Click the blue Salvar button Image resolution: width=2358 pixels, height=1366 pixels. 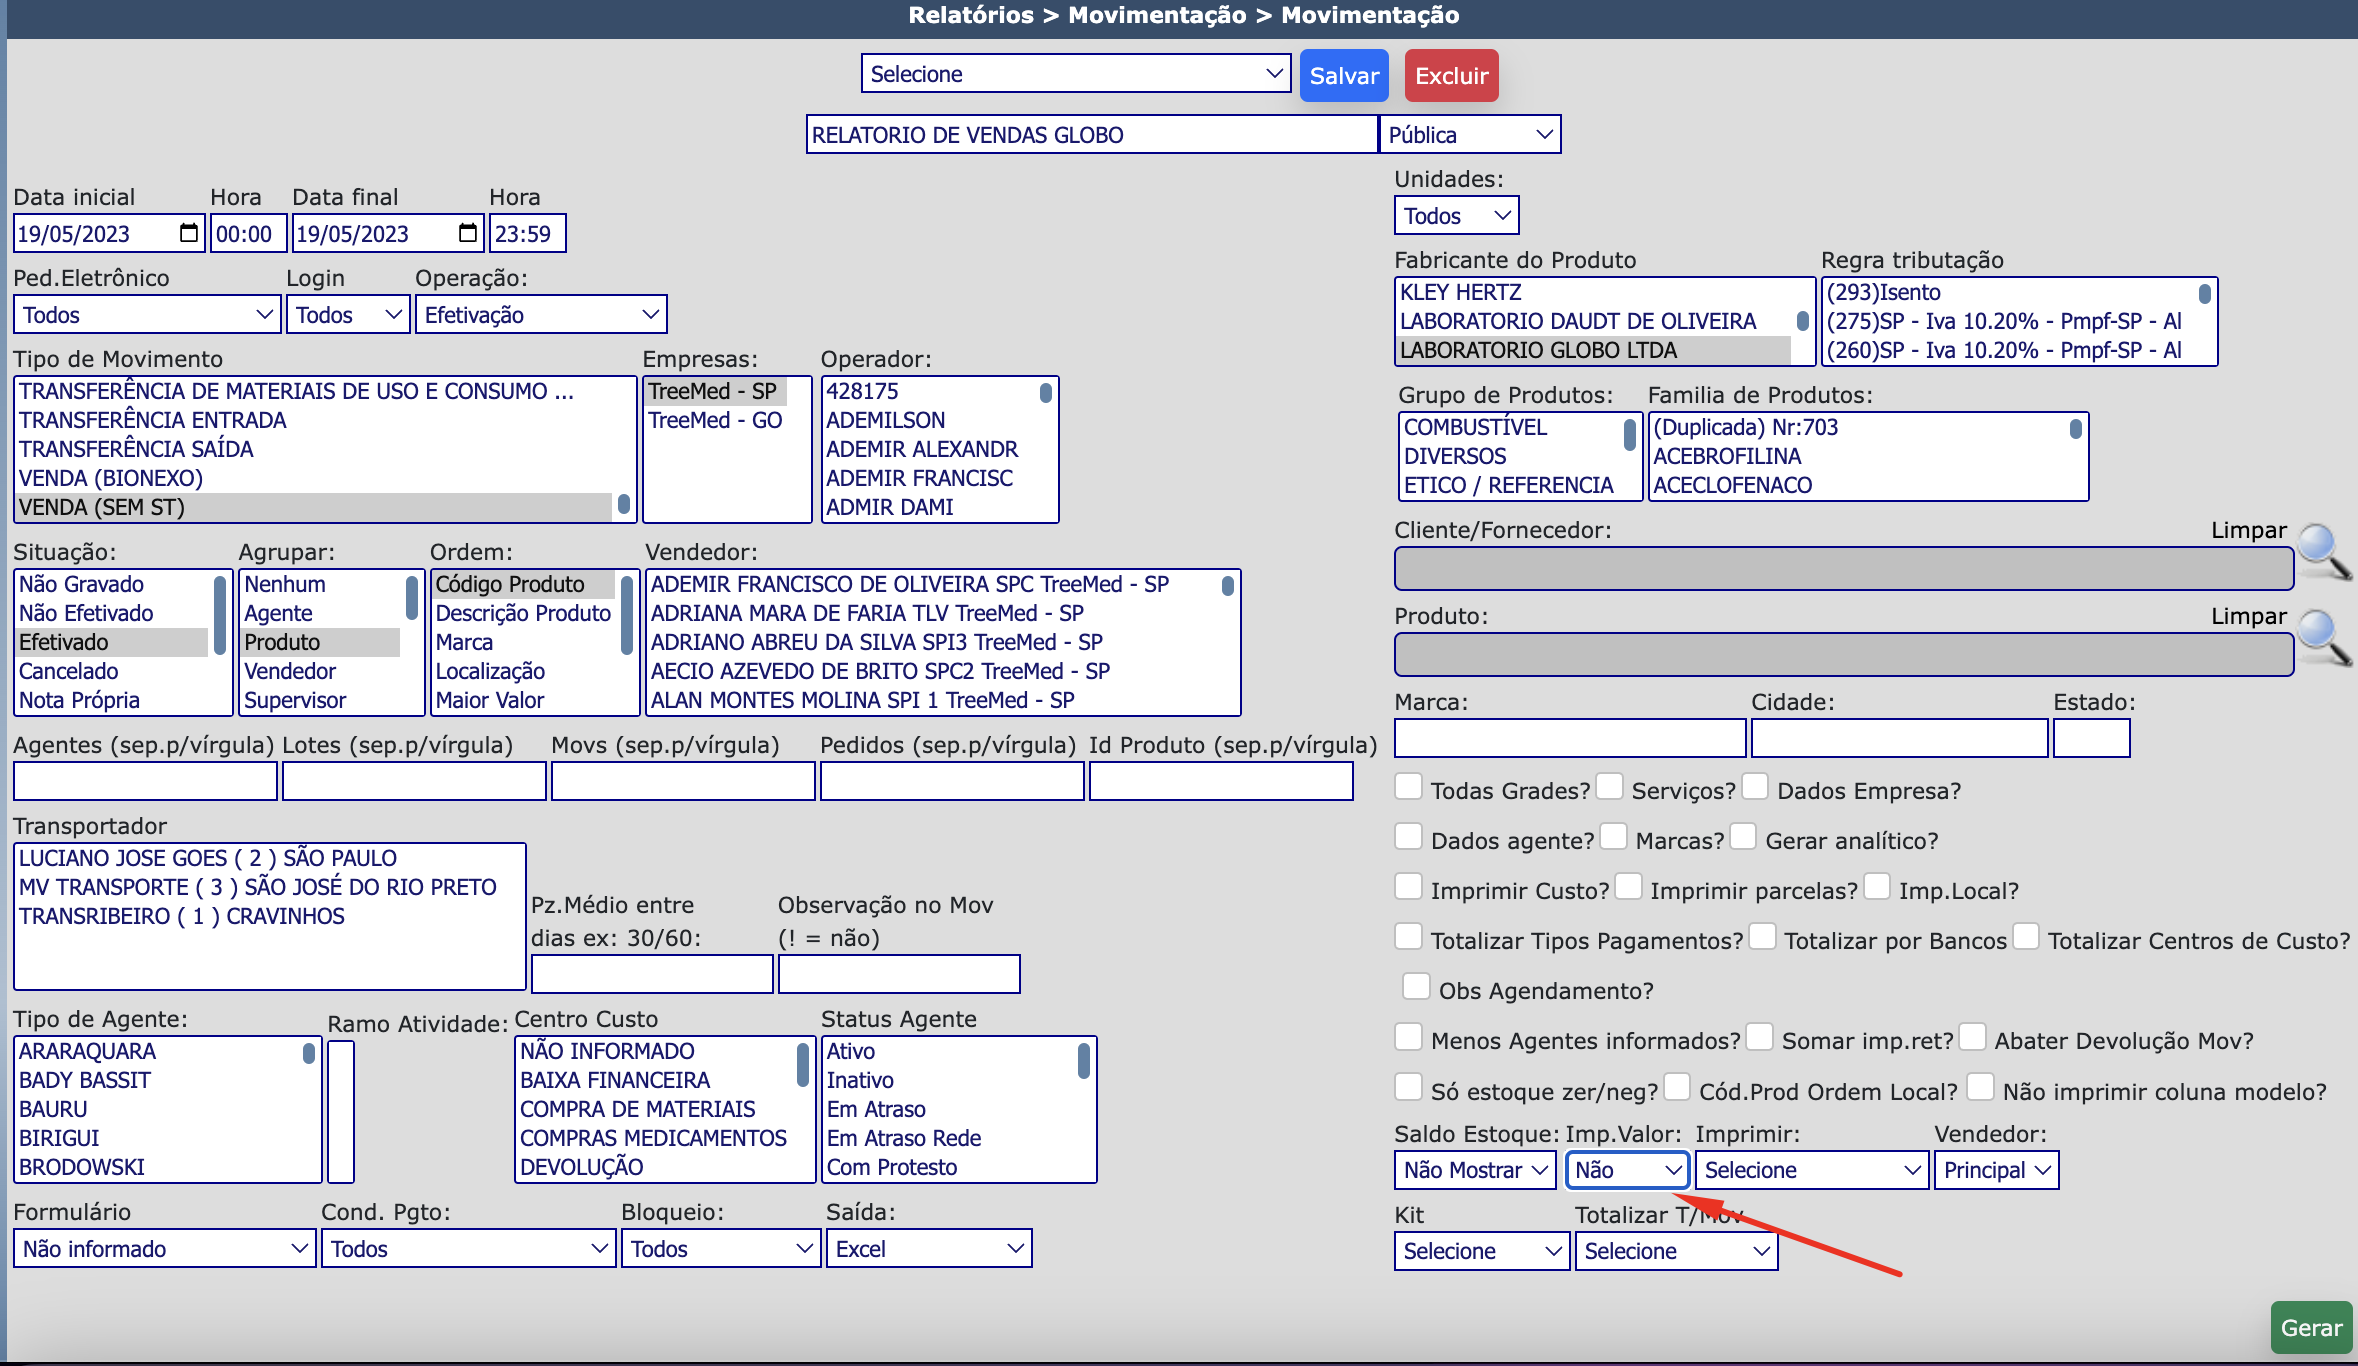[1343, 76]
